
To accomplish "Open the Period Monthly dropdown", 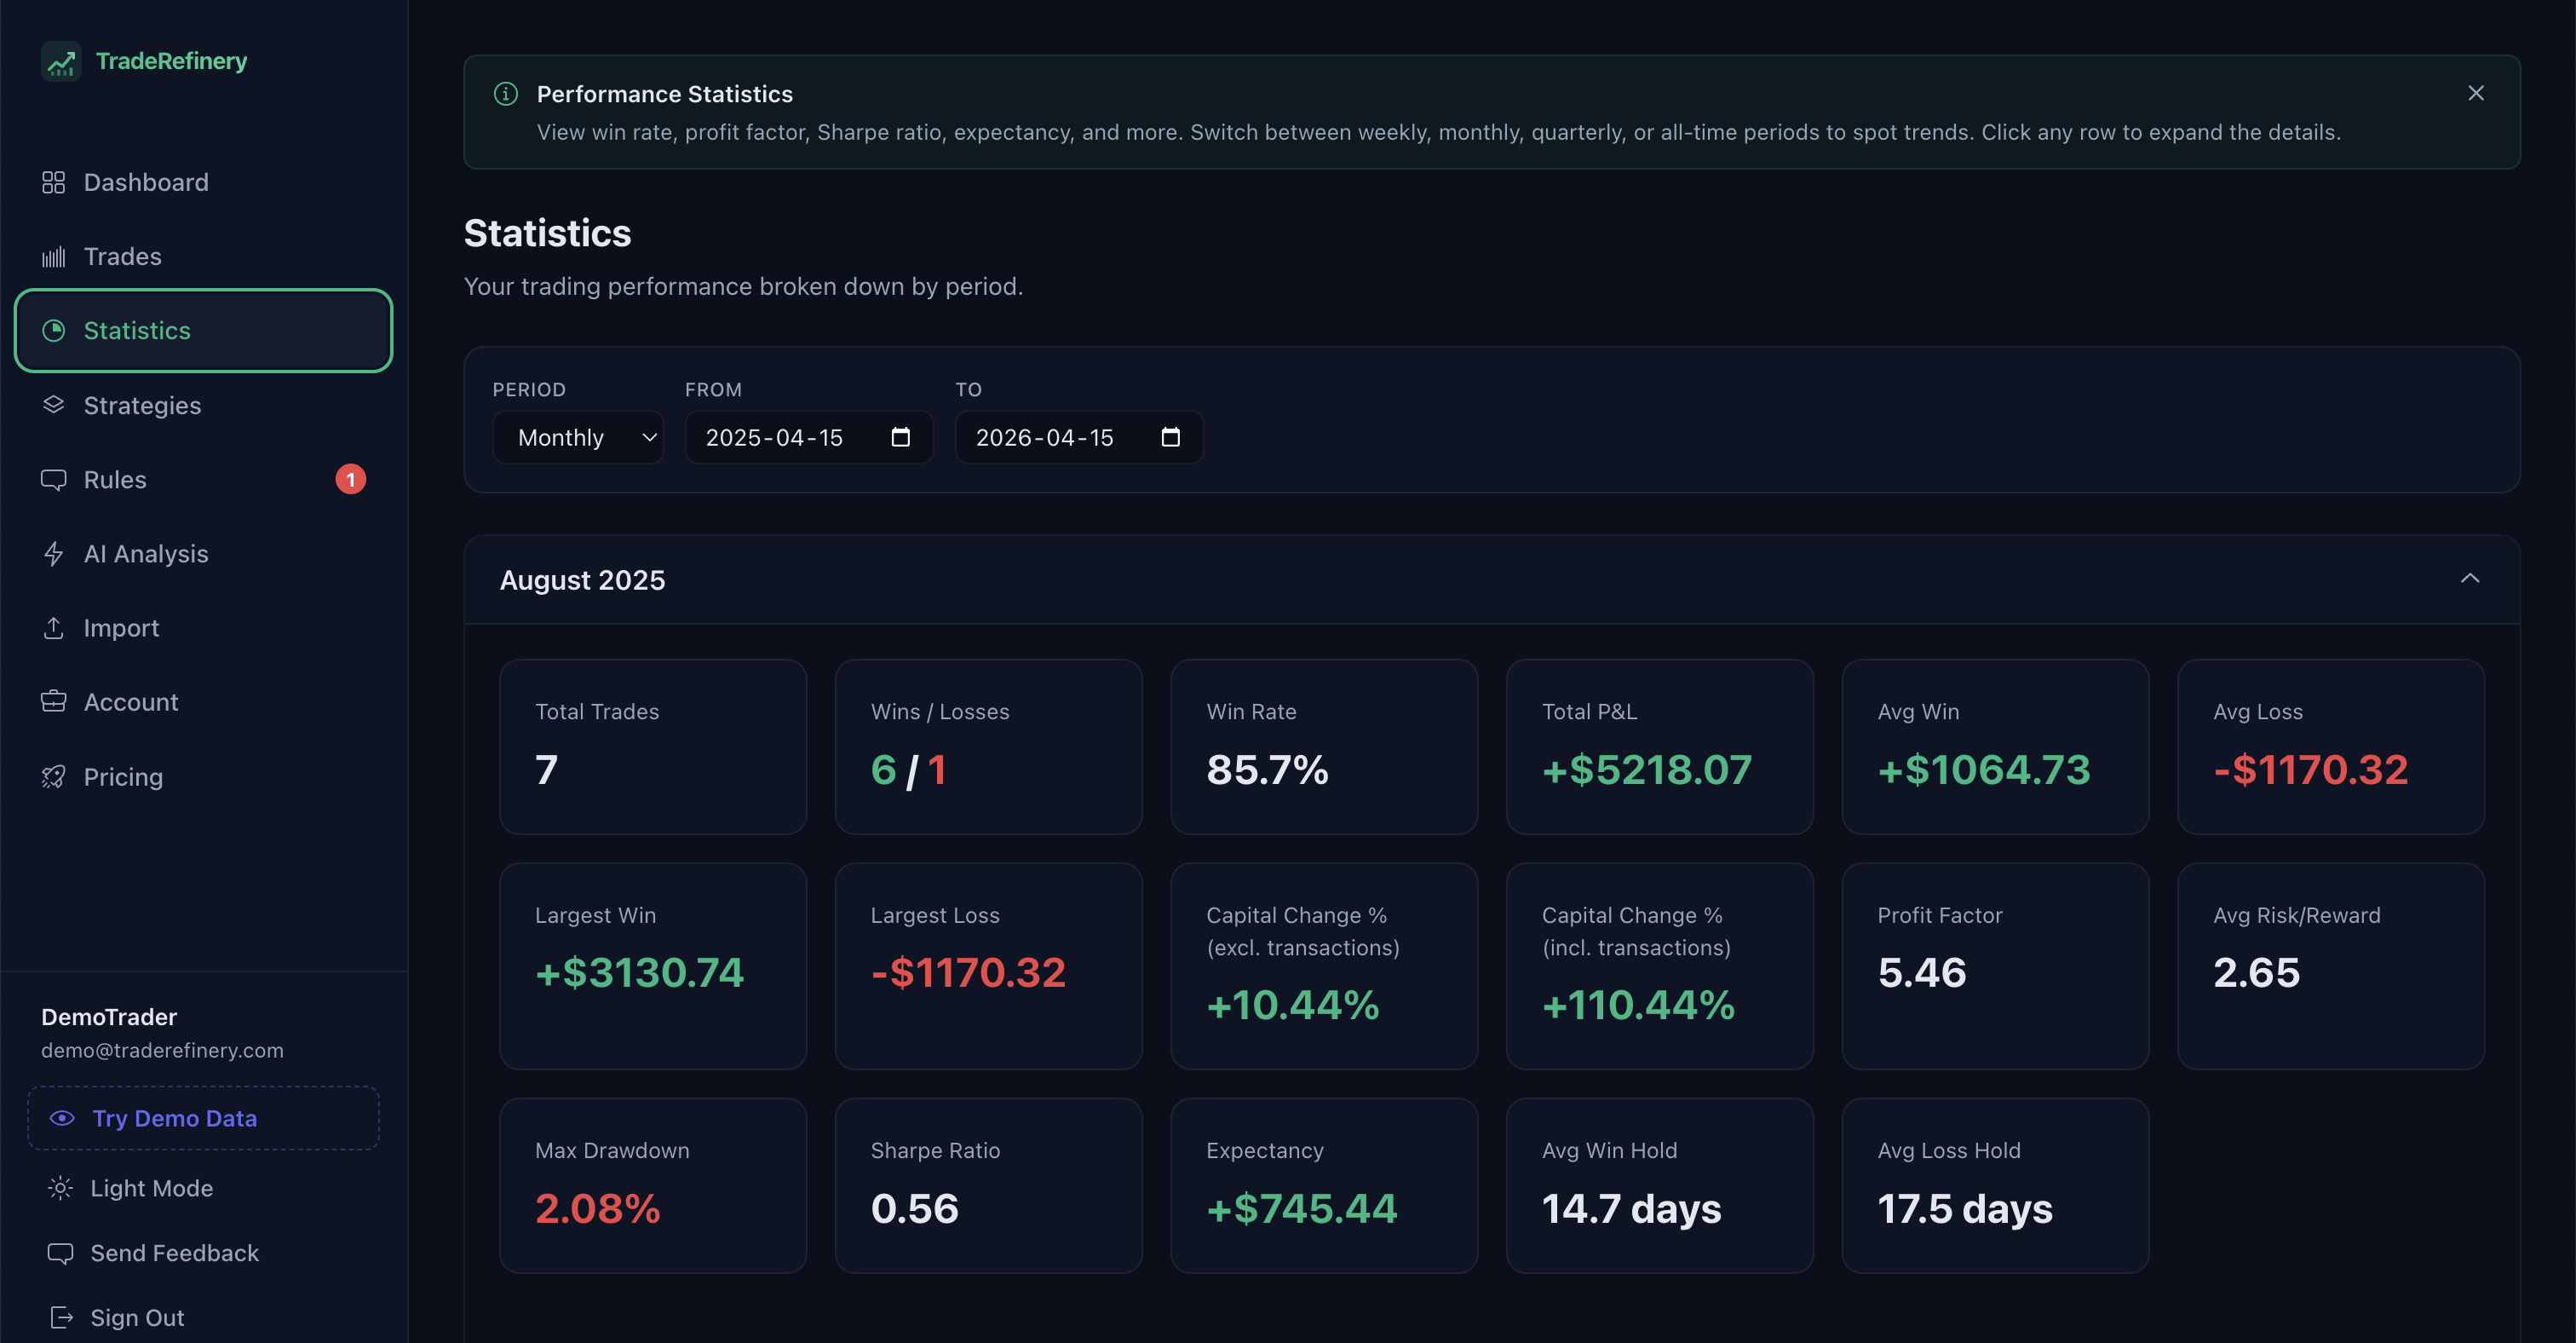I will click(x=578, y=437).
